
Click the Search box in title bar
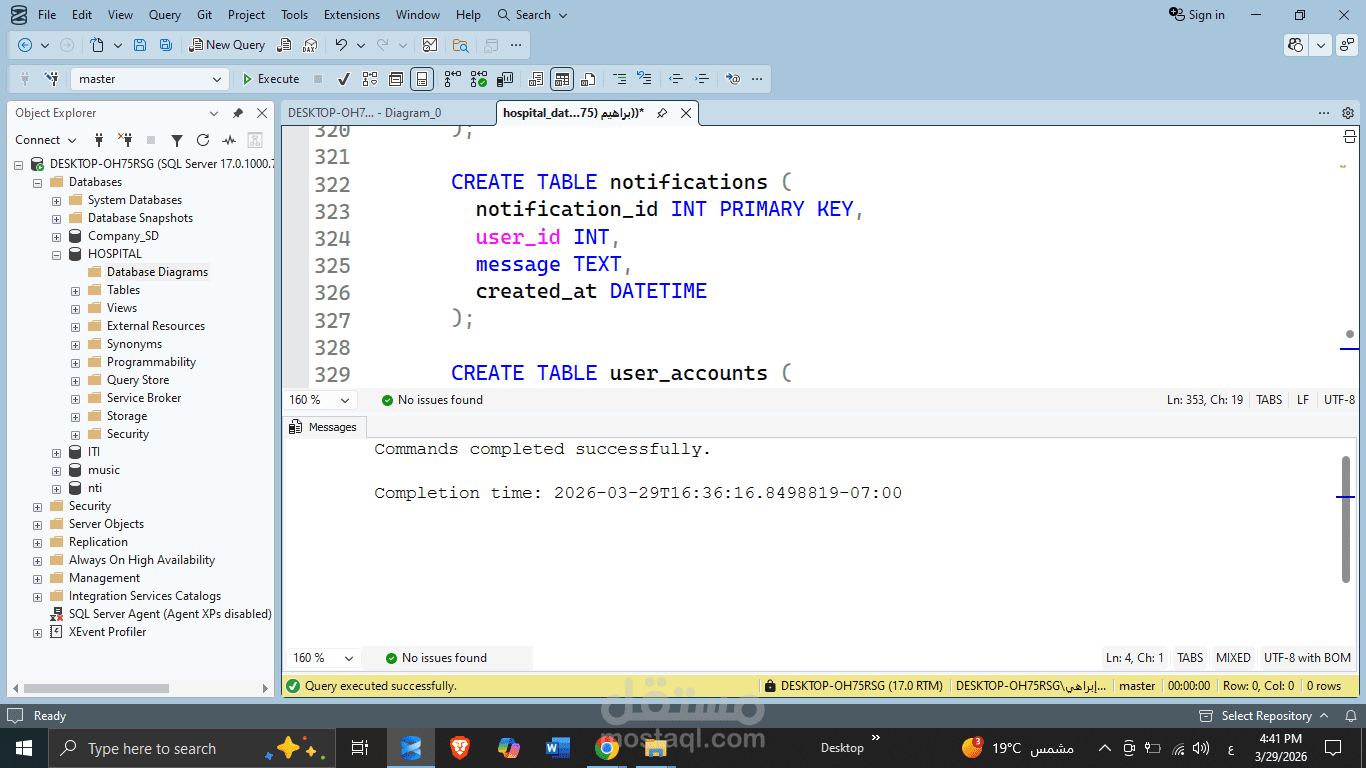[532, 15]
